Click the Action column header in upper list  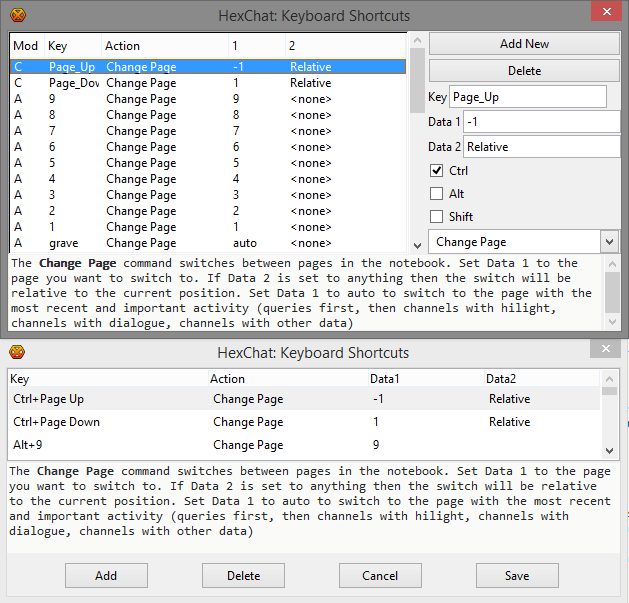(165, 46)
